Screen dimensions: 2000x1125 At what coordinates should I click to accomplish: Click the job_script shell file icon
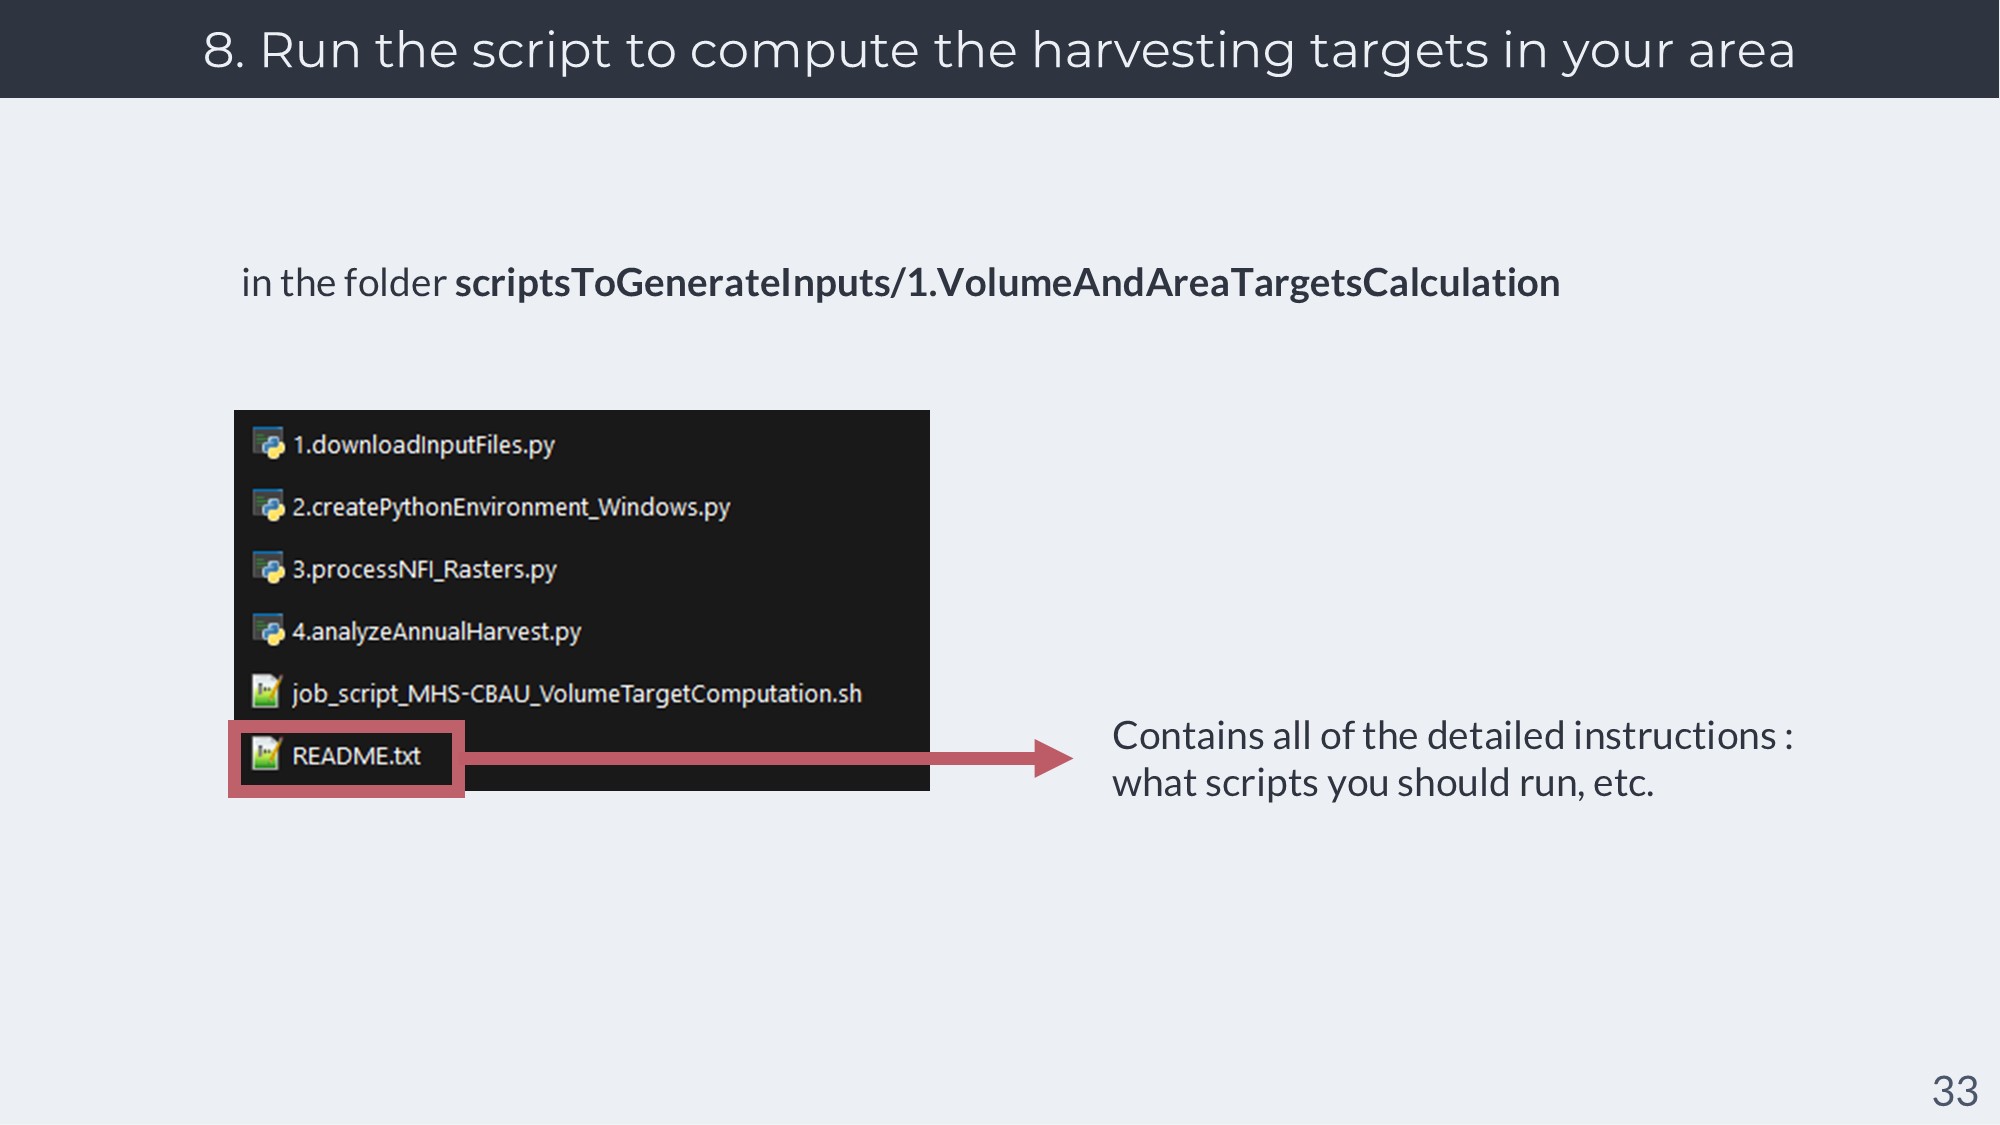click(x=266, y=692)
